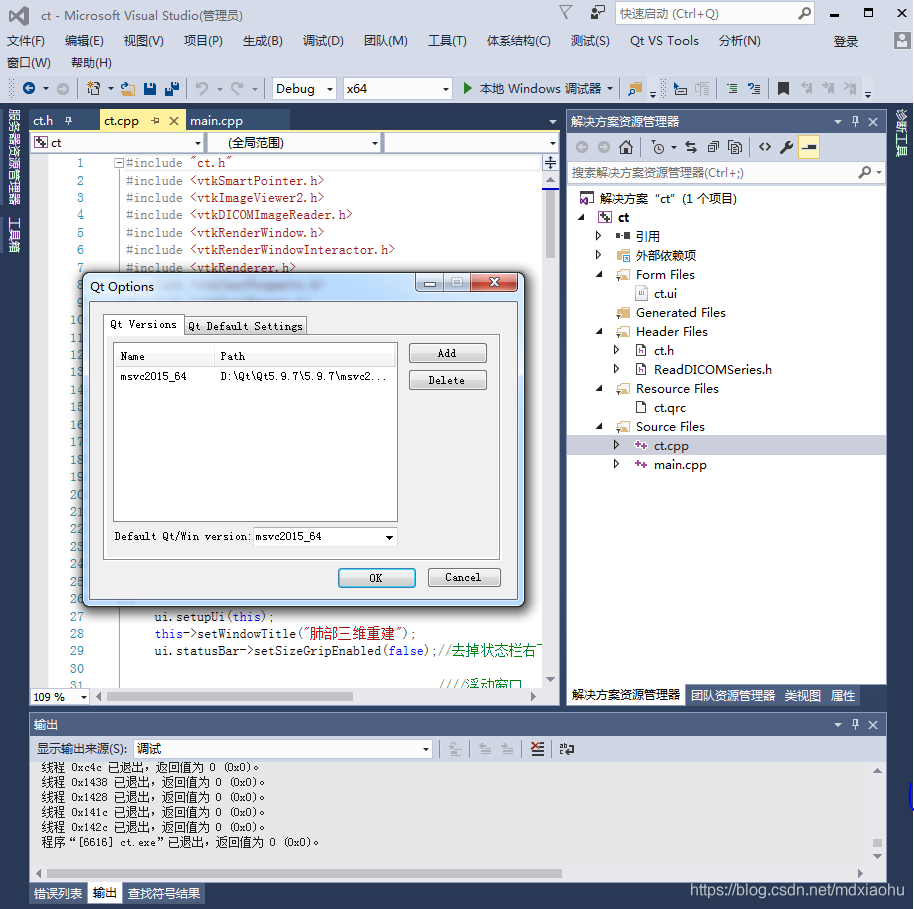This screenshot has height=909, width=914.
Task: Click the notifications filter icon in title bar
Action: tap(565, 13)
